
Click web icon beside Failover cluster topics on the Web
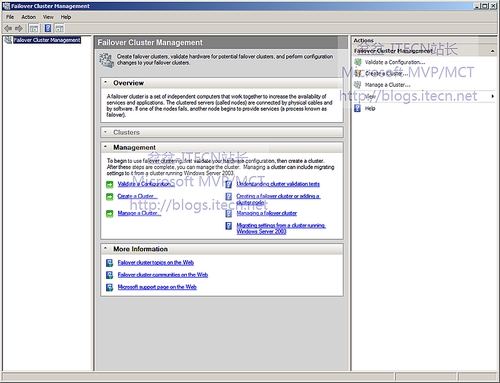tap(109, 263)
